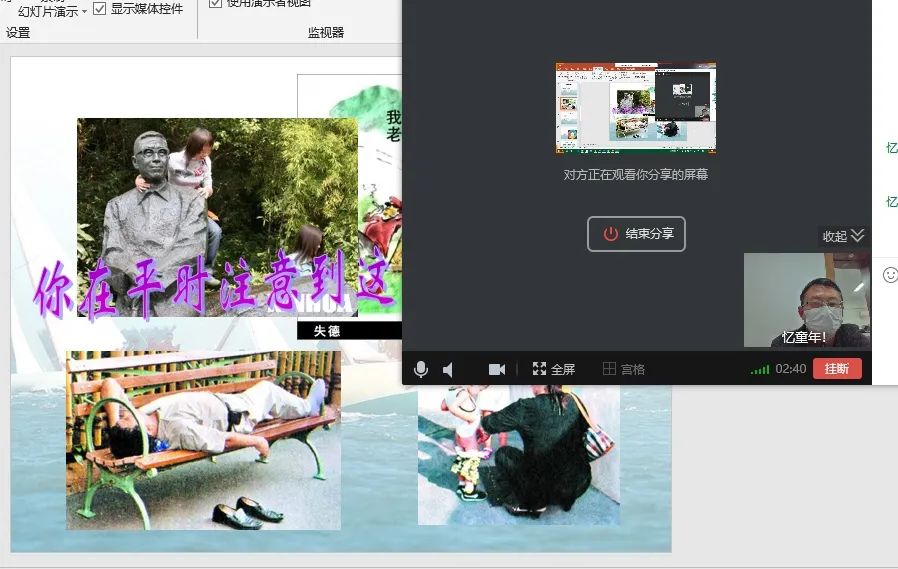Turn off the video camera icon
Screen dimensions: 898x569
click(x=496, y=369)
